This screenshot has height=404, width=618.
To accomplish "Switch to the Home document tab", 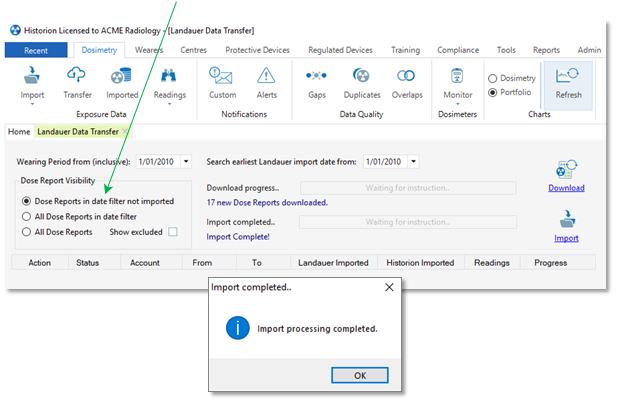I will 19,132.
